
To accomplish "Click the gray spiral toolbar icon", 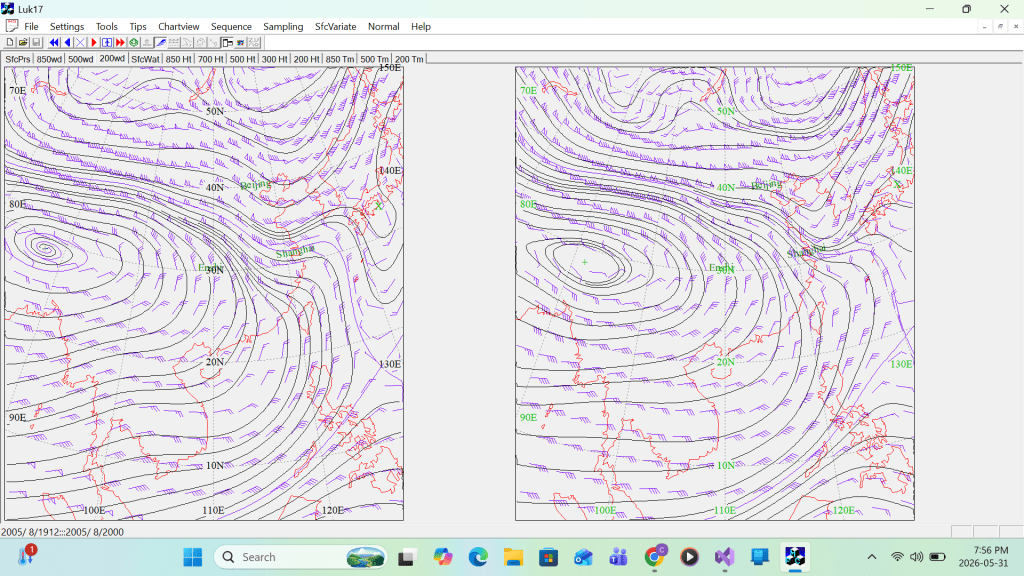I will coord(200,42).
